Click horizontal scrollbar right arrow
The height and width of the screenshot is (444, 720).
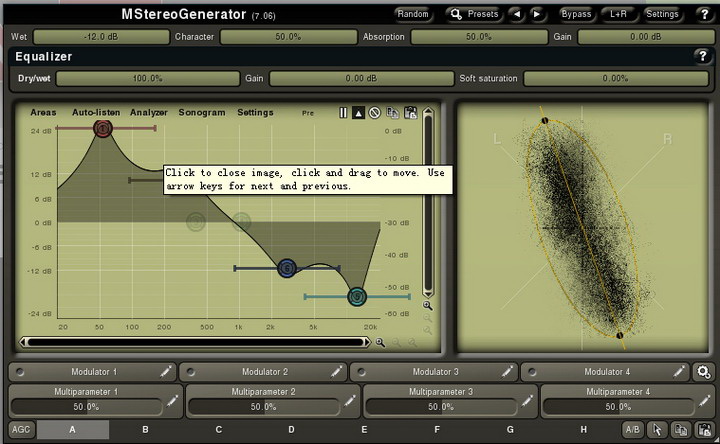point(366,342)
